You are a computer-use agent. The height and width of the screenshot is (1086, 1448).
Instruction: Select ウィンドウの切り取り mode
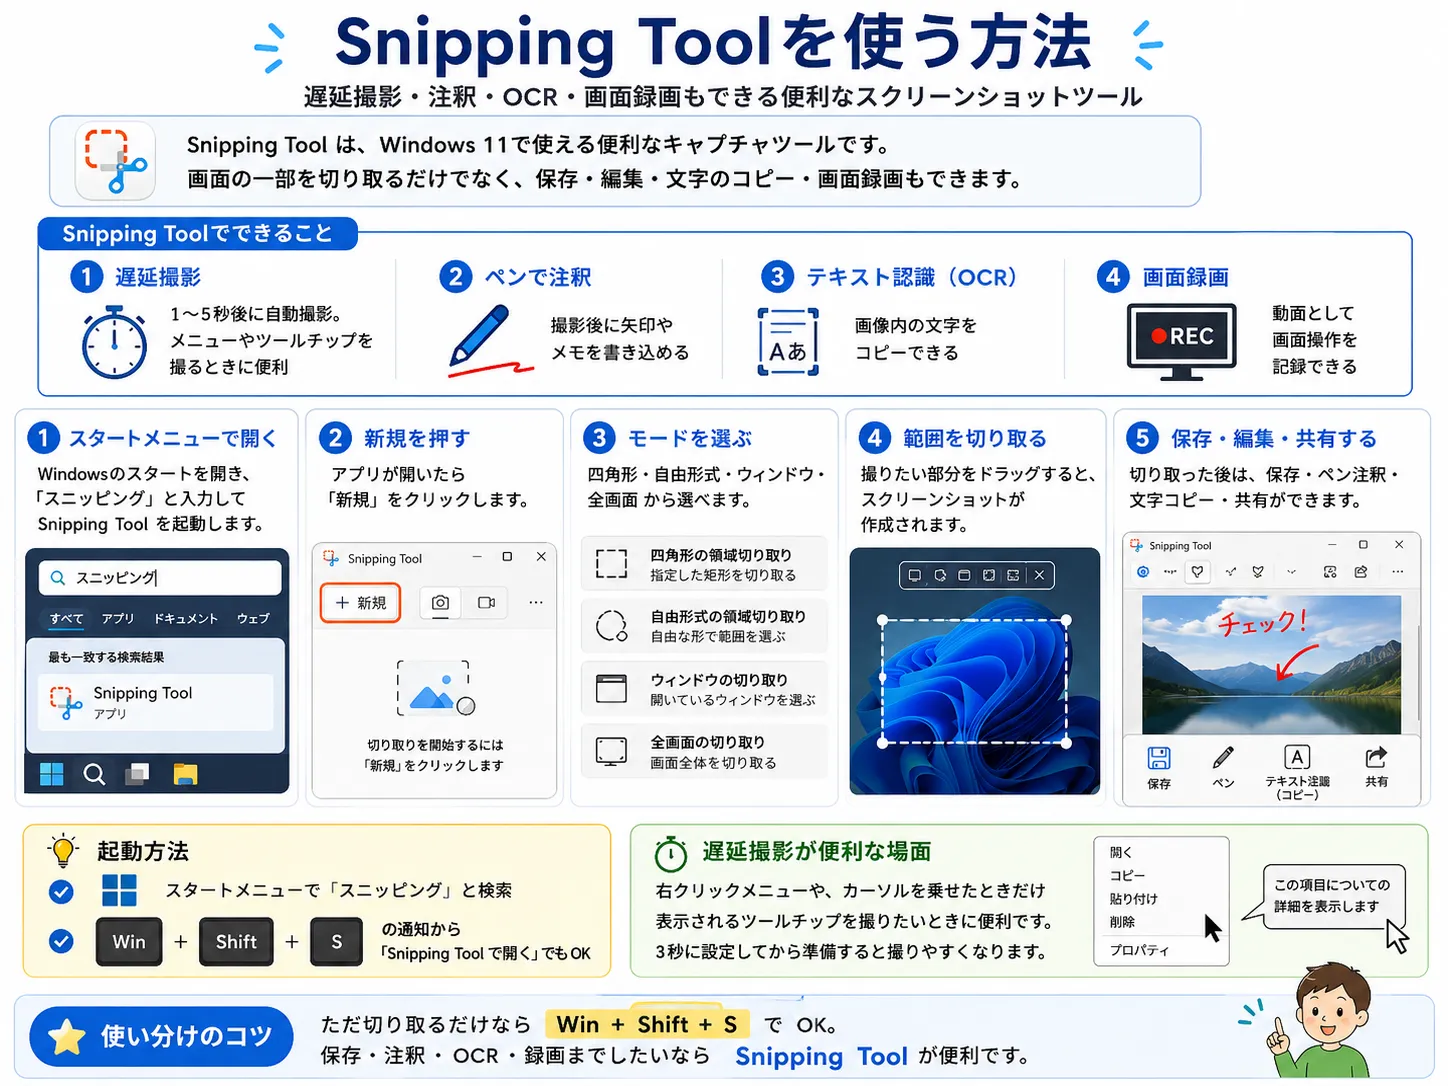704,689
